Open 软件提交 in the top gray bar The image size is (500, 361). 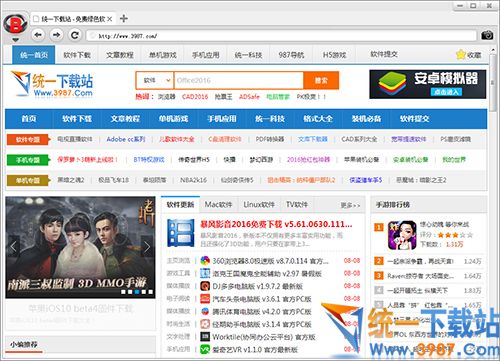pyautogui.click(x=384, y=54)
